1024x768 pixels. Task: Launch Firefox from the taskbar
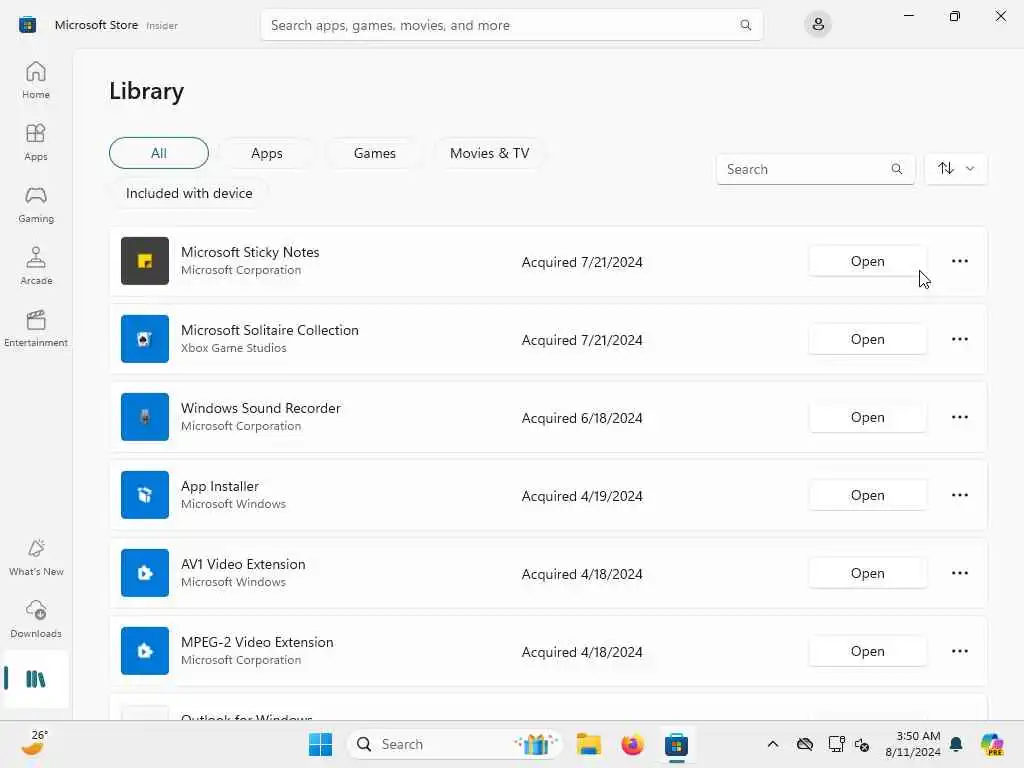tap(632, 744)
